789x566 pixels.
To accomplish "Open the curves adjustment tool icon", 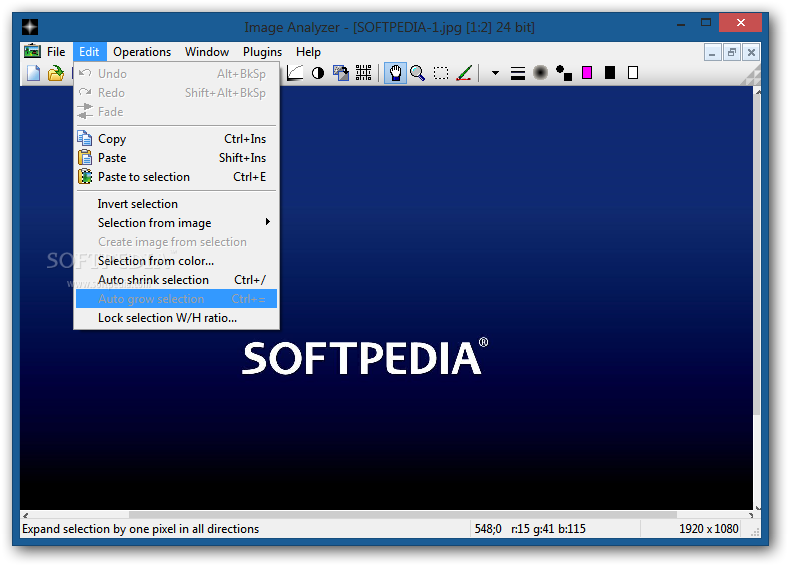I will [295, 73].
